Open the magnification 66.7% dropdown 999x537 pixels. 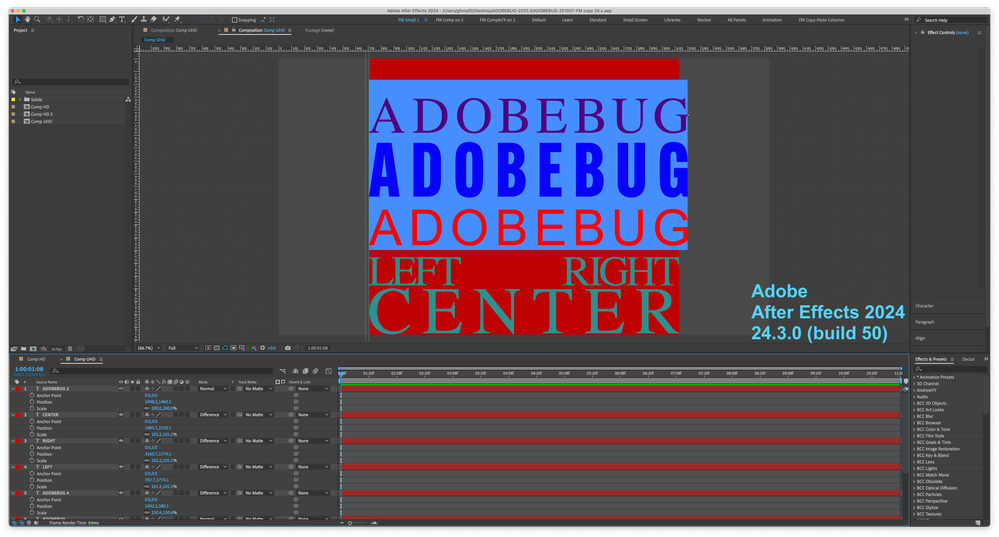tap(149, 348)
